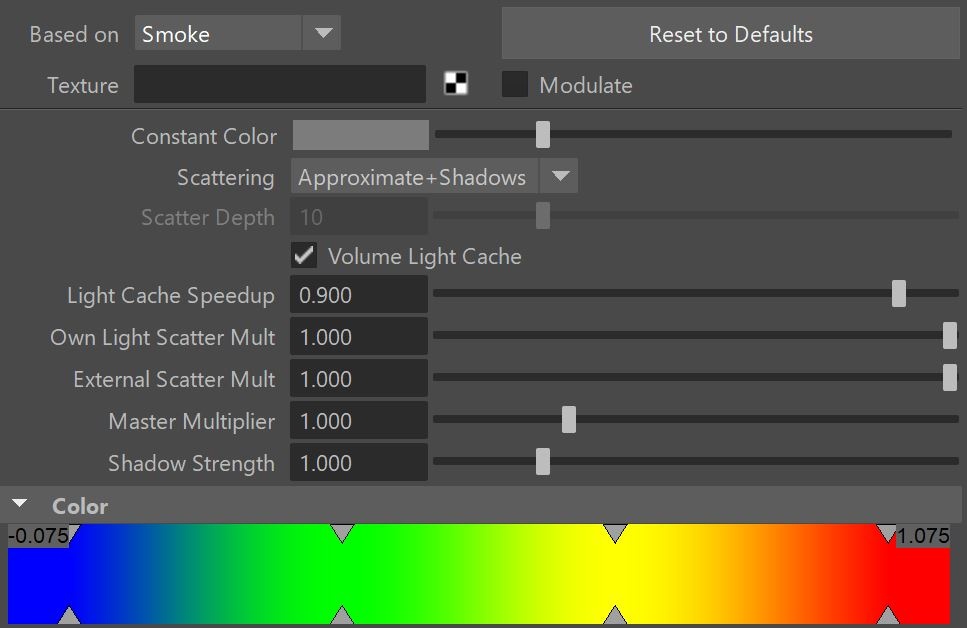Image resolution: width=967 pixels, height=628 pixels.
Task: Click the Shadow Strength value field
Action: pyautogui.click(x=359, y=462)
